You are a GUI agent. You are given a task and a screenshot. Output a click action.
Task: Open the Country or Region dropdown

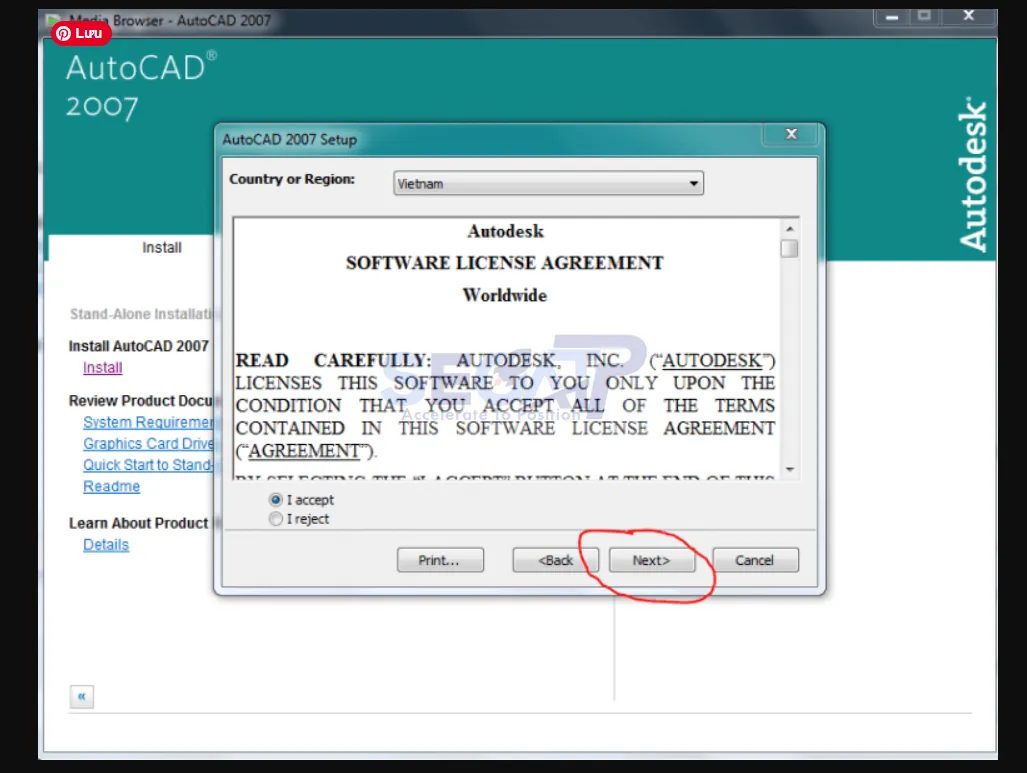click(694, 183)
